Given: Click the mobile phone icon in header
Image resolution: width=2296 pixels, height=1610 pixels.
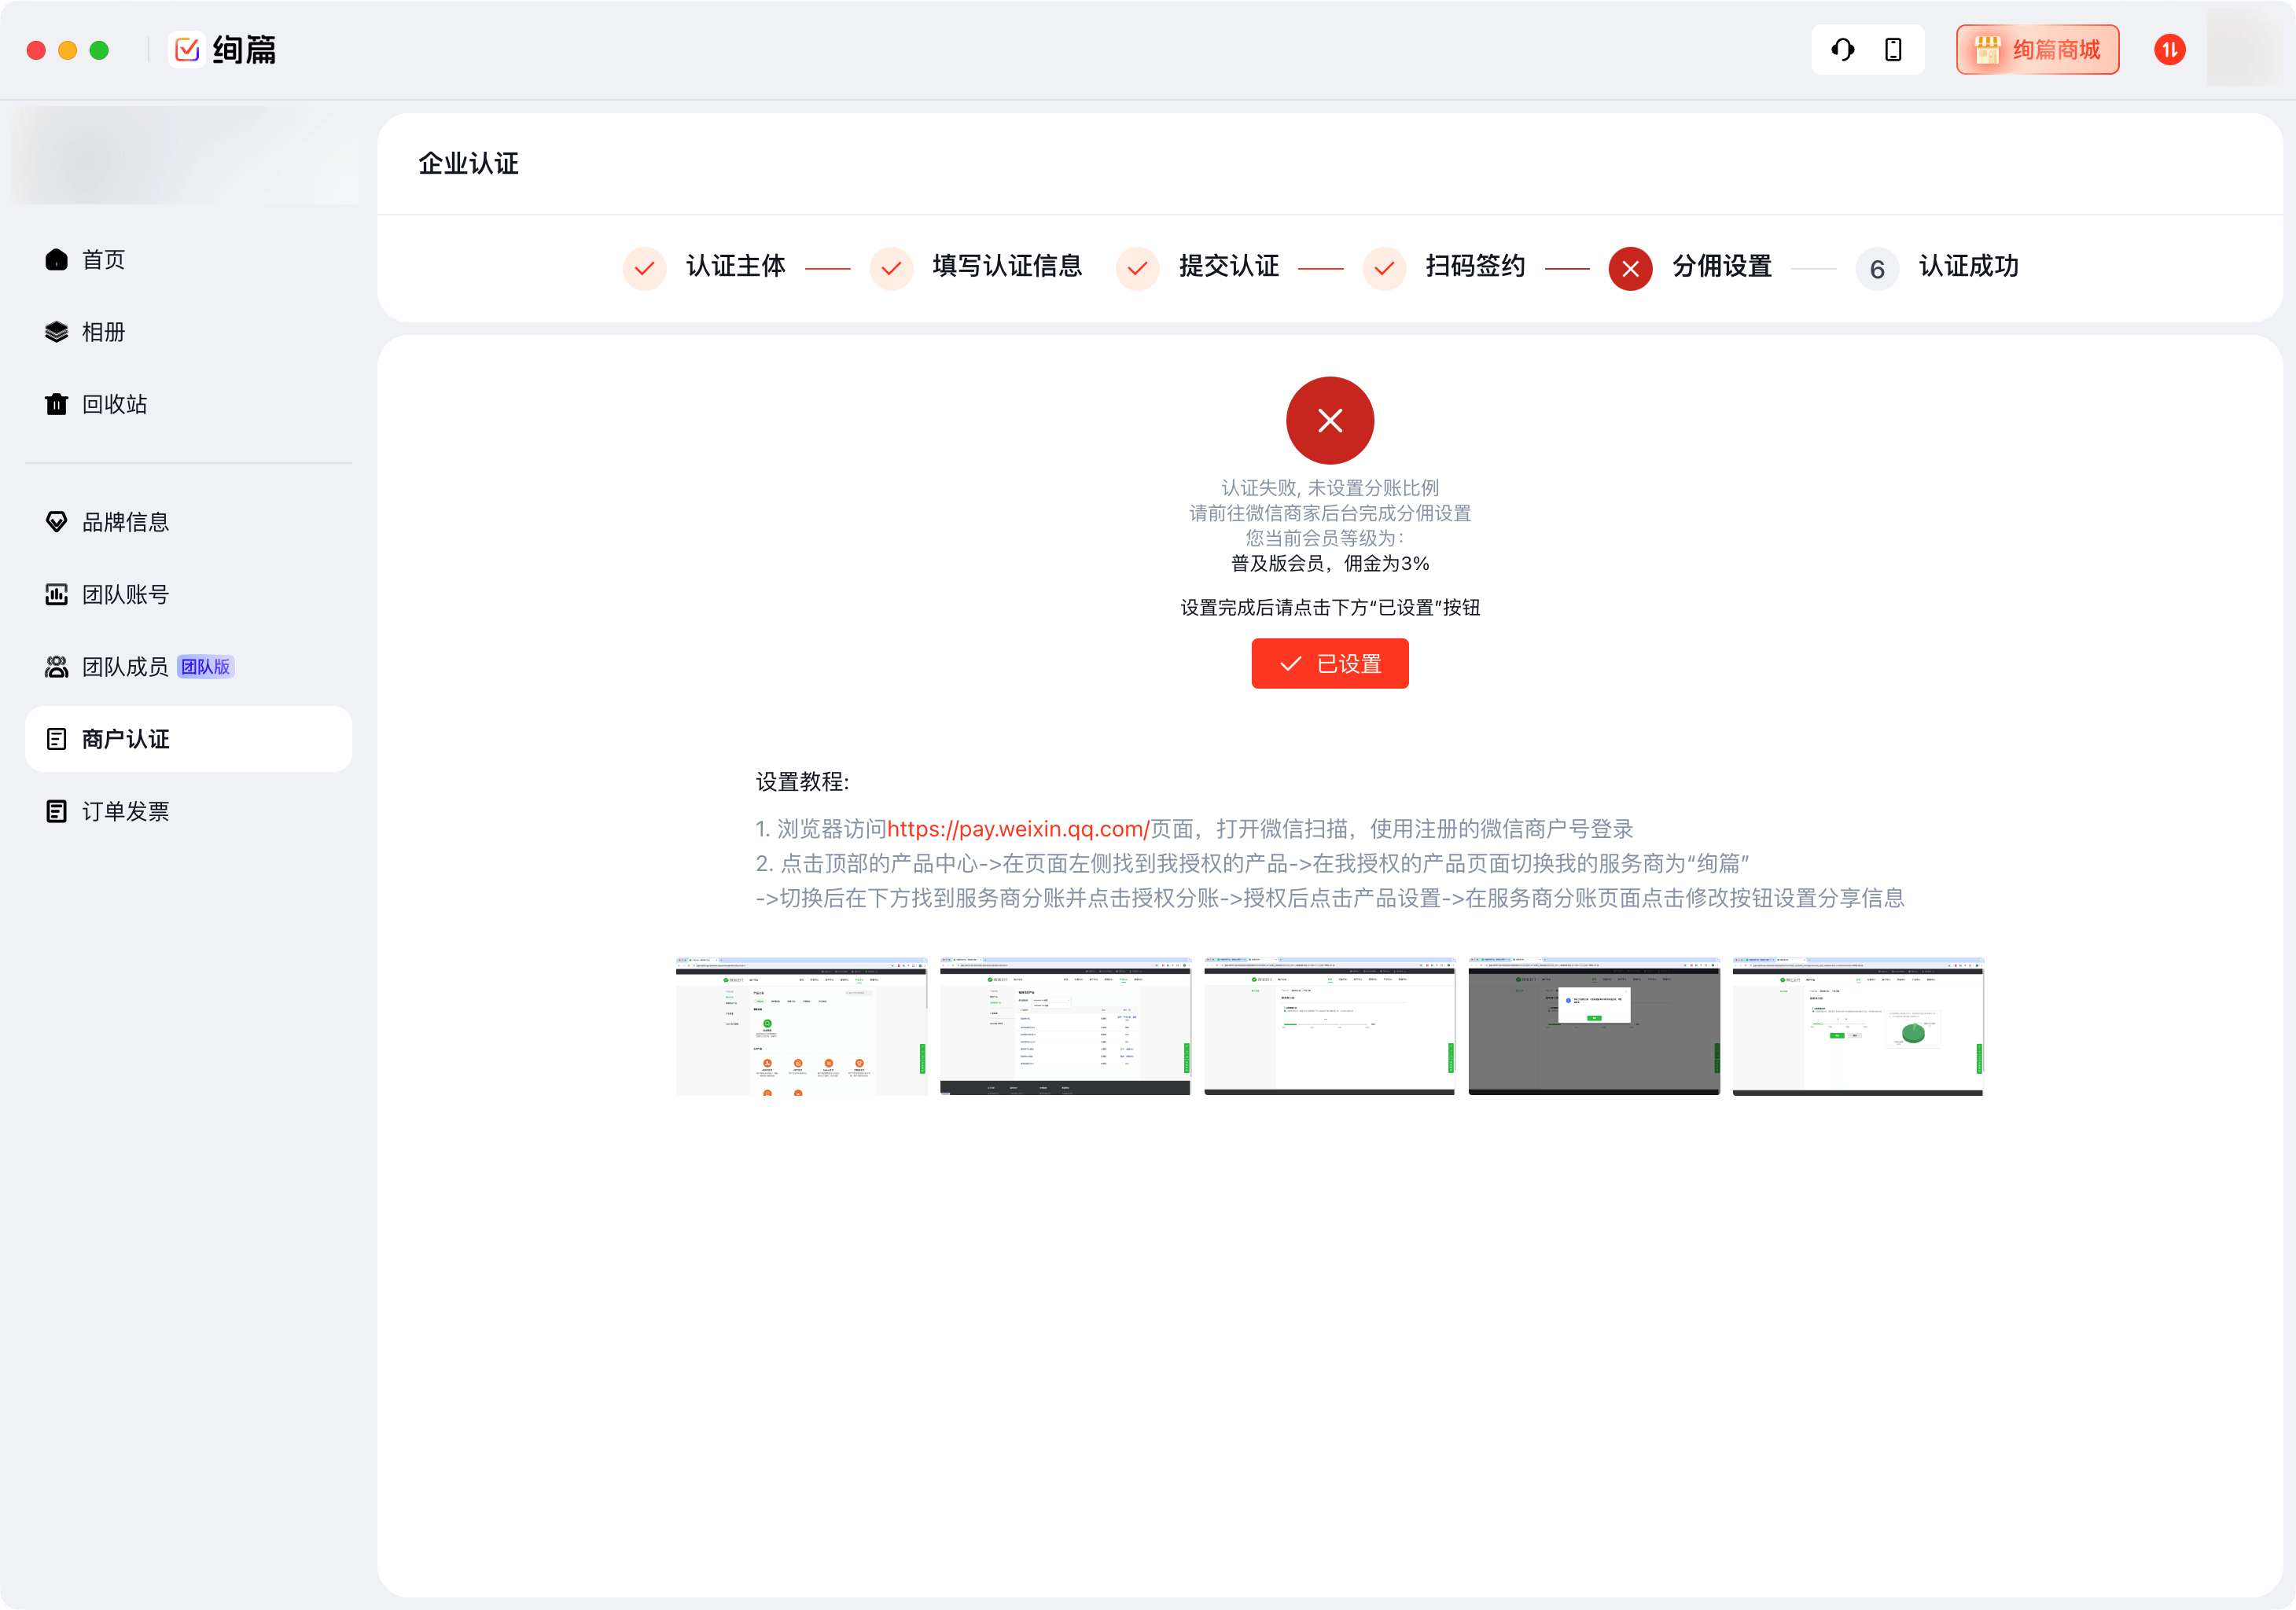Looking at the screenshot, I should click(1893, 49).
